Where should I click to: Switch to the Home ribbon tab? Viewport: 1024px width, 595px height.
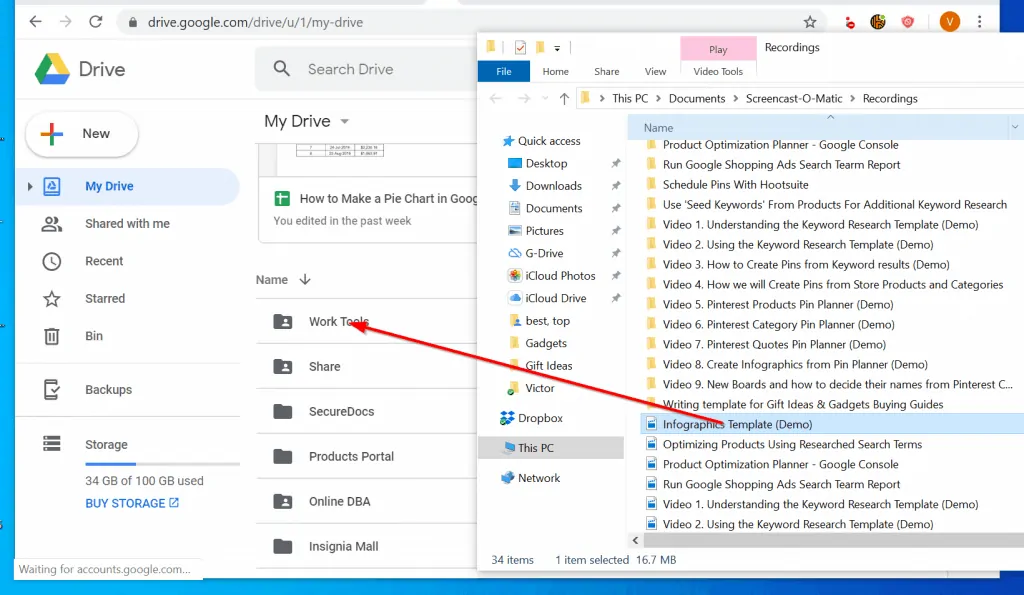pyautogui.click(x=555, y=71)
